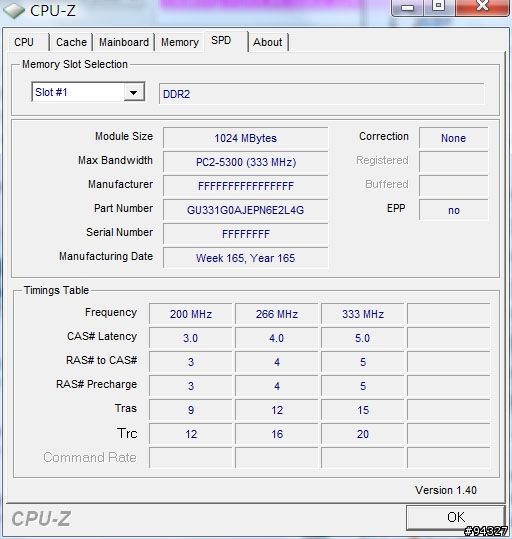Image resolution: width=512 pixels, height=539 pixels.
Task: Click the Max Bandwidth label
Action: (x=115, y=160)
